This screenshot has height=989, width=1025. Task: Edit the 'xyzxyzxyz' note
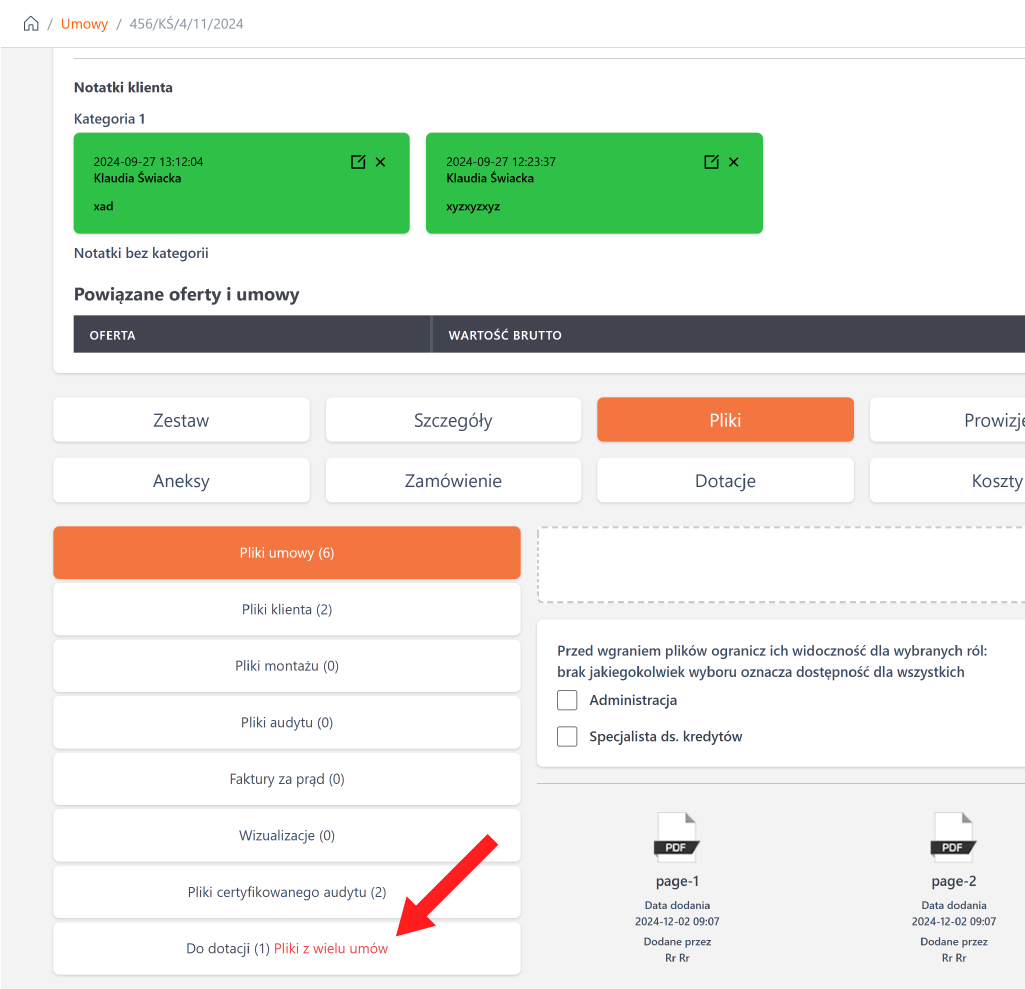[711, 162]
